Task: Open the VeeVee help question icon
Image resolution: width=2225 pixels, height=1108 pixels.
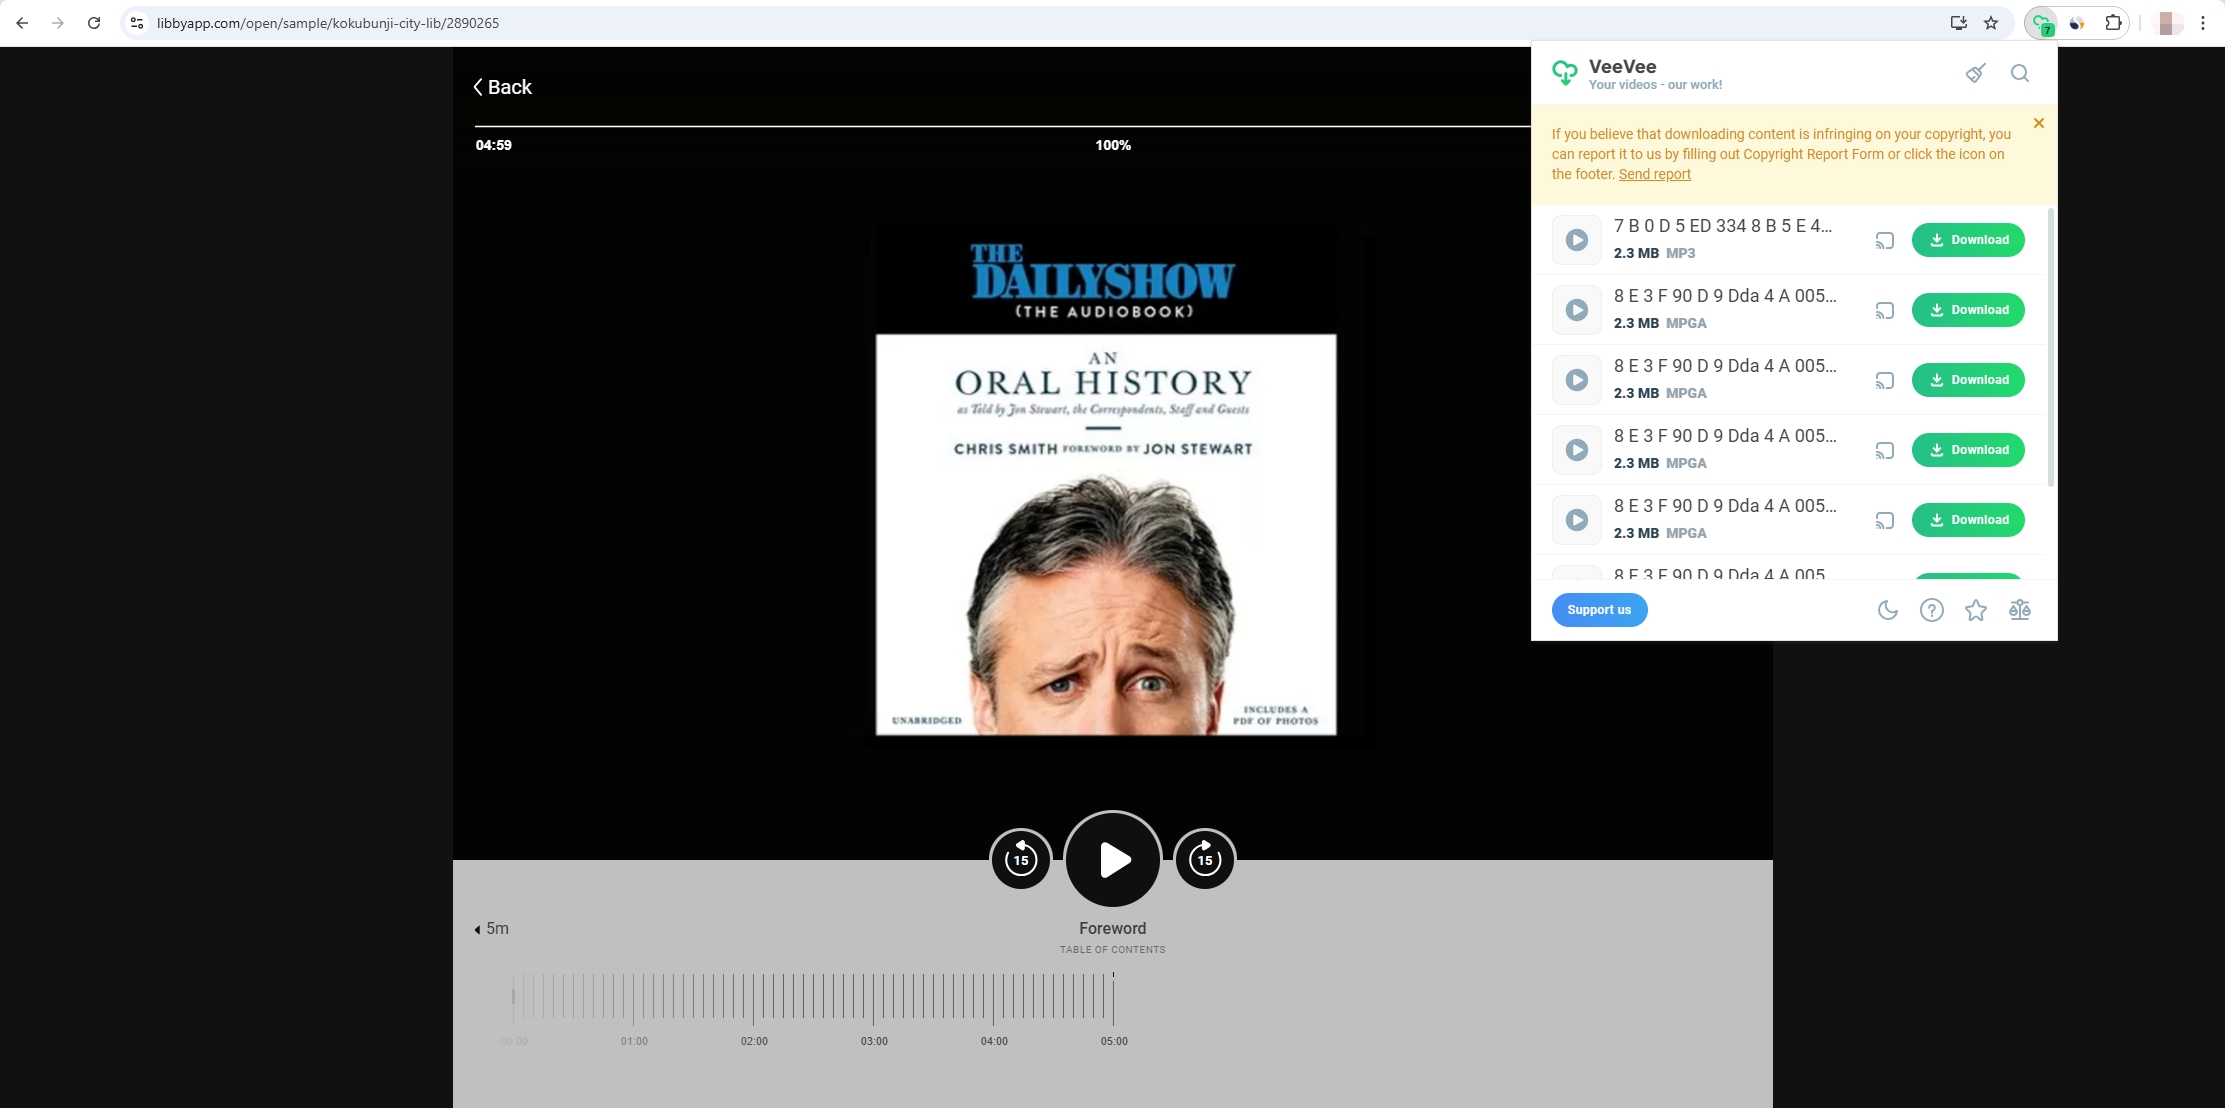Action: point(1932,610)
